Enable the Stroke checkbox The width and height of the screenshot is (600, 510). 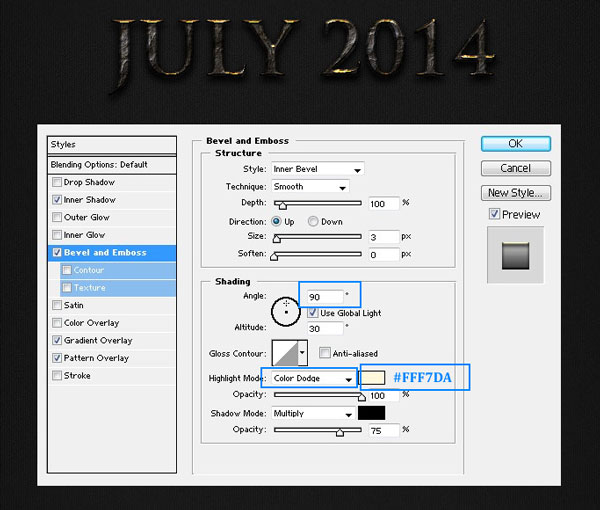57,376
